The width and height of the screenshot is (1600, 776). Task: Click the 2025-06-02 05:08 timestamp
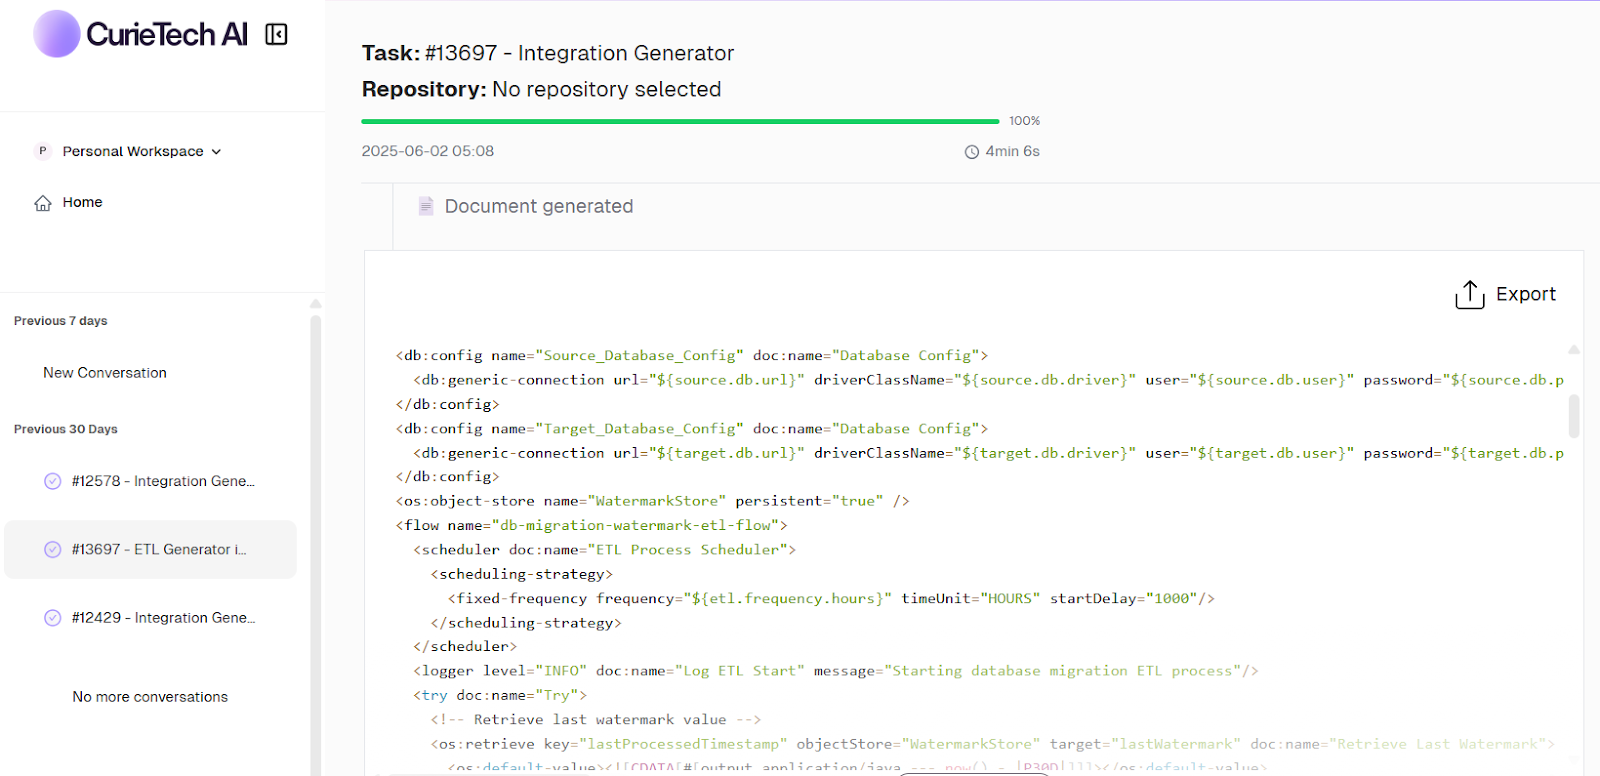(428, 151)
